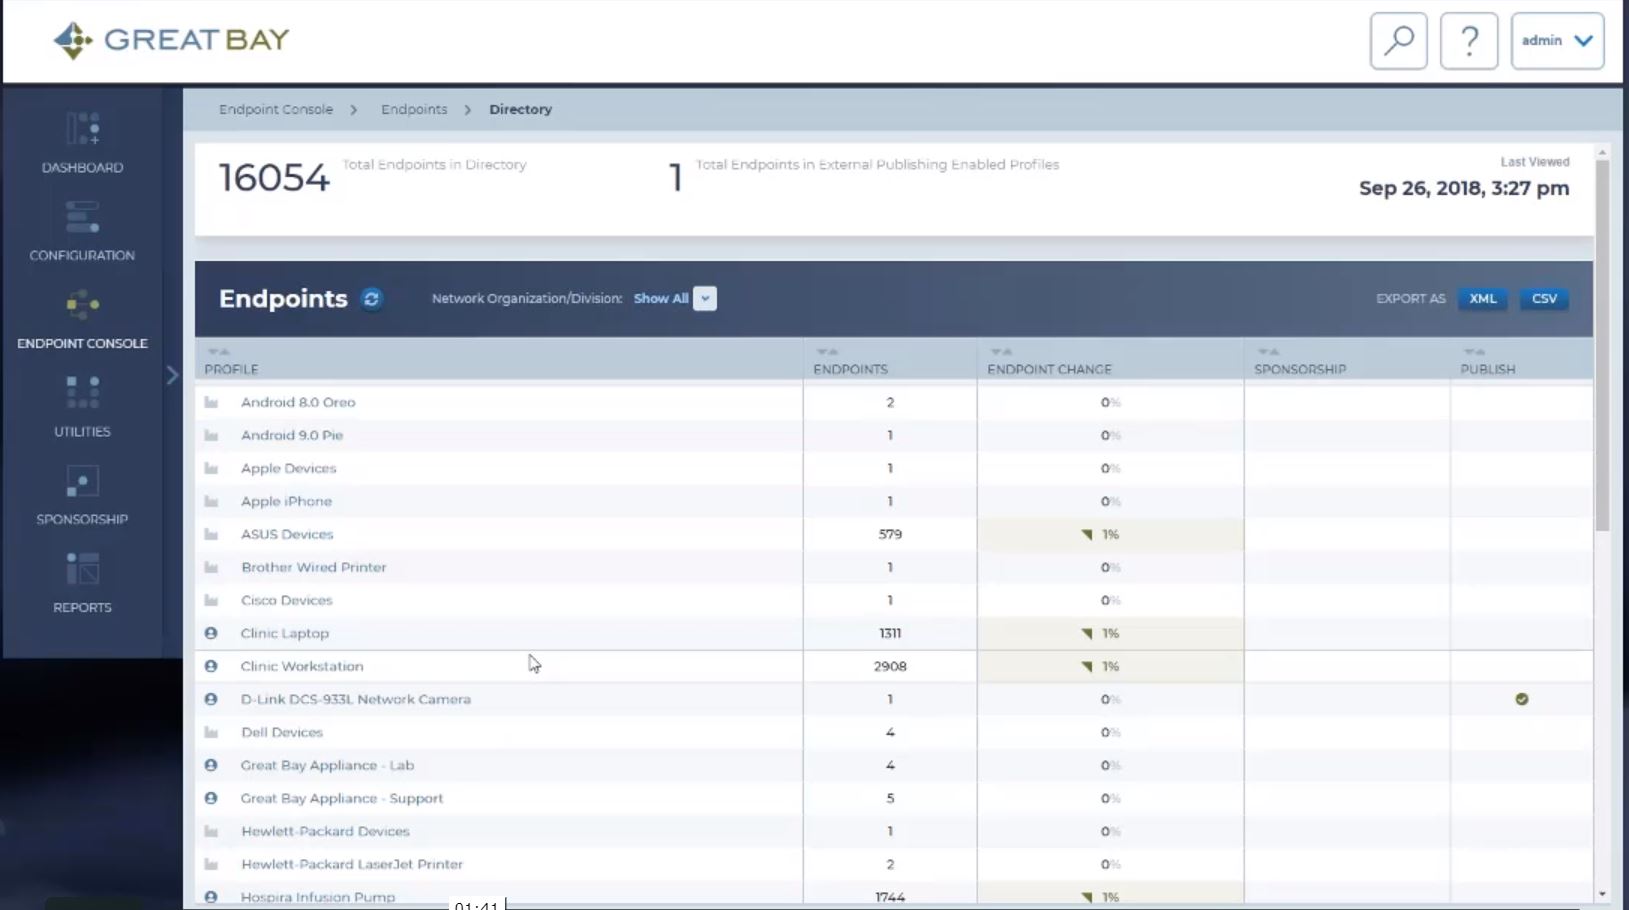Click the profile icon beside Android 9.0 Pie
Screen dimensions: 1629x910
tap(211, 435)
